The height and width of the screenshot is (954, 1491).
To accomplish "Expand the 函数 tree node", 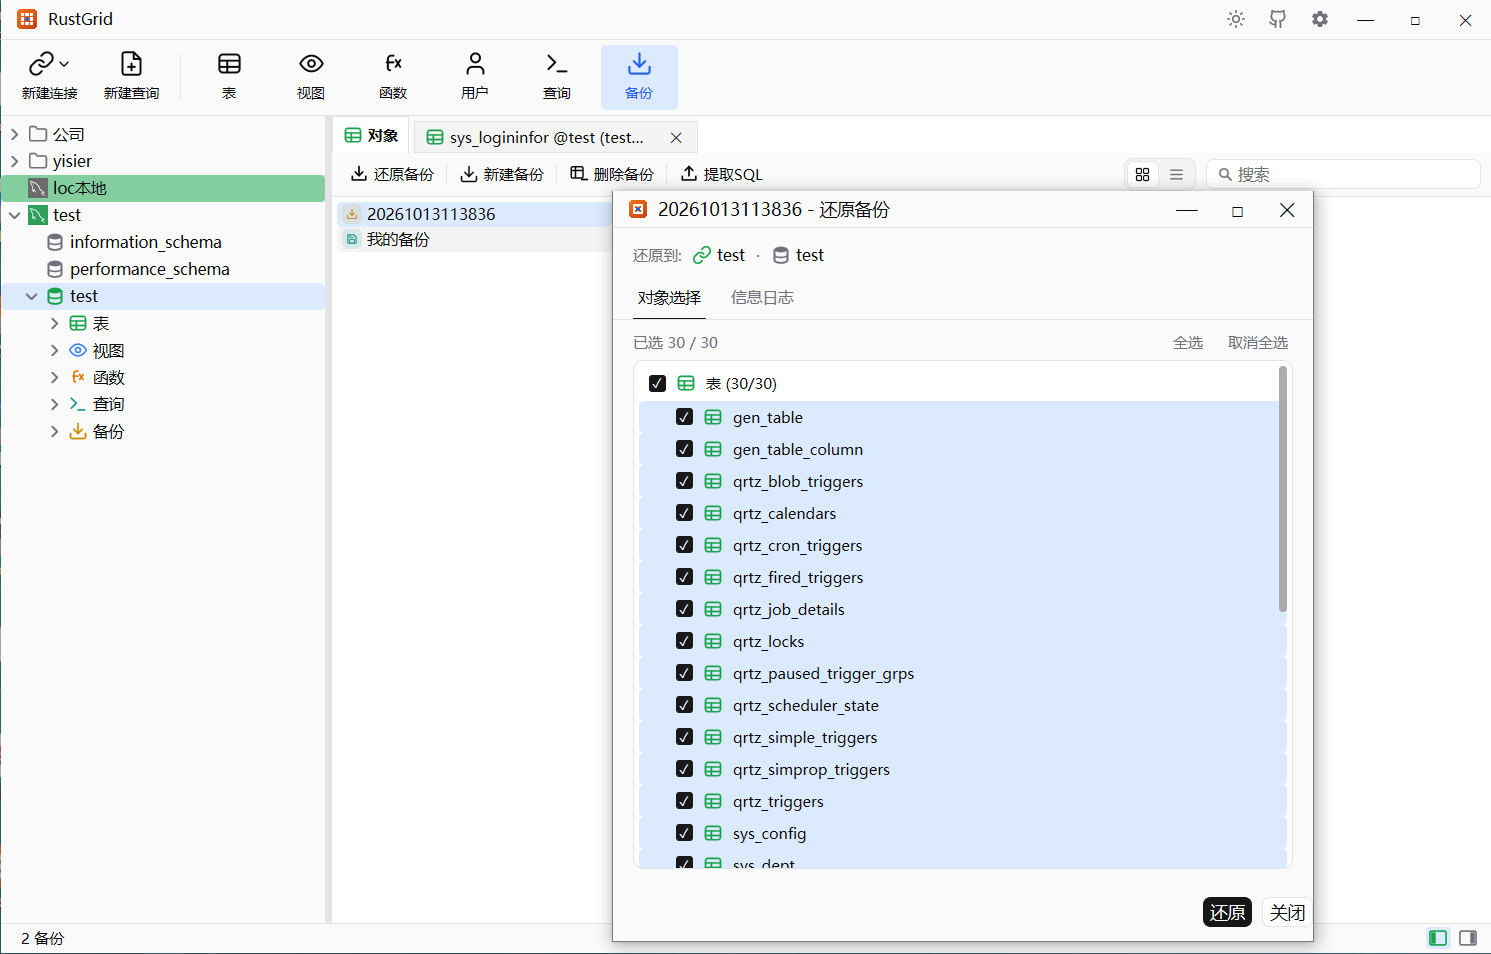I will coord(54,377).
